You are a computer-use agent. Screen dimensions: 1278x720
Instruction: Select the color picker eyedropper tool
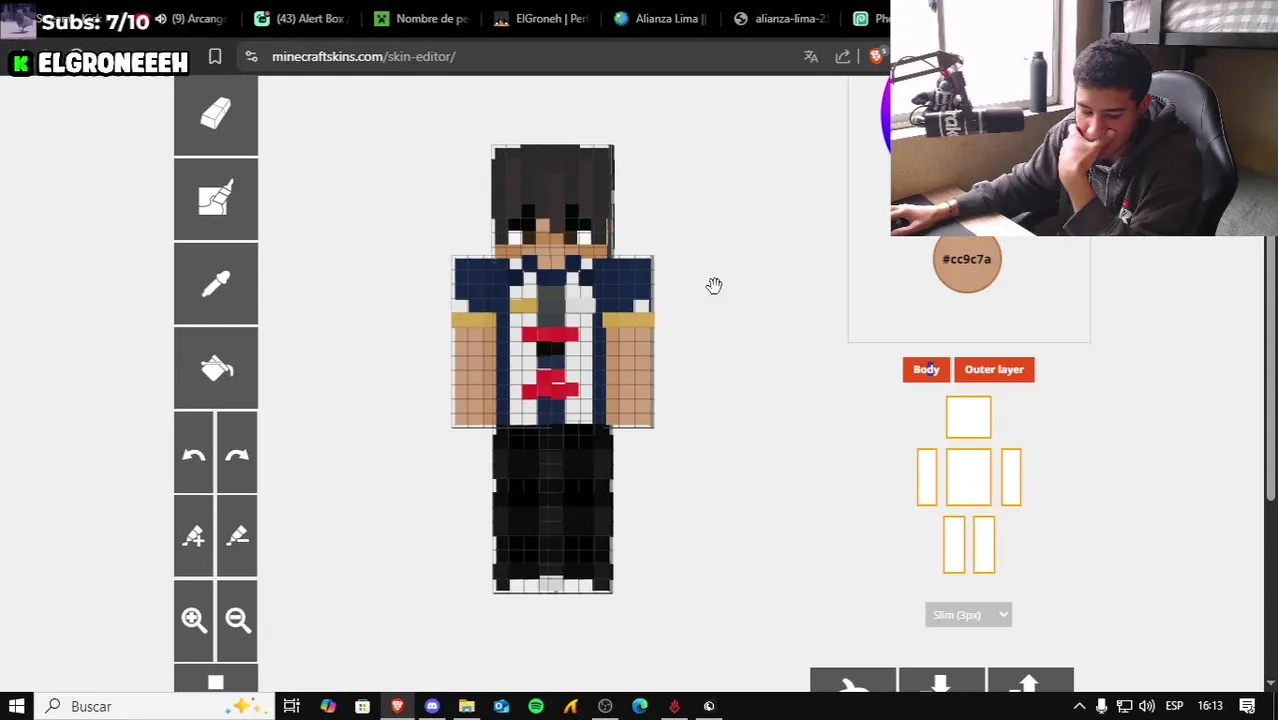point(215,284)
